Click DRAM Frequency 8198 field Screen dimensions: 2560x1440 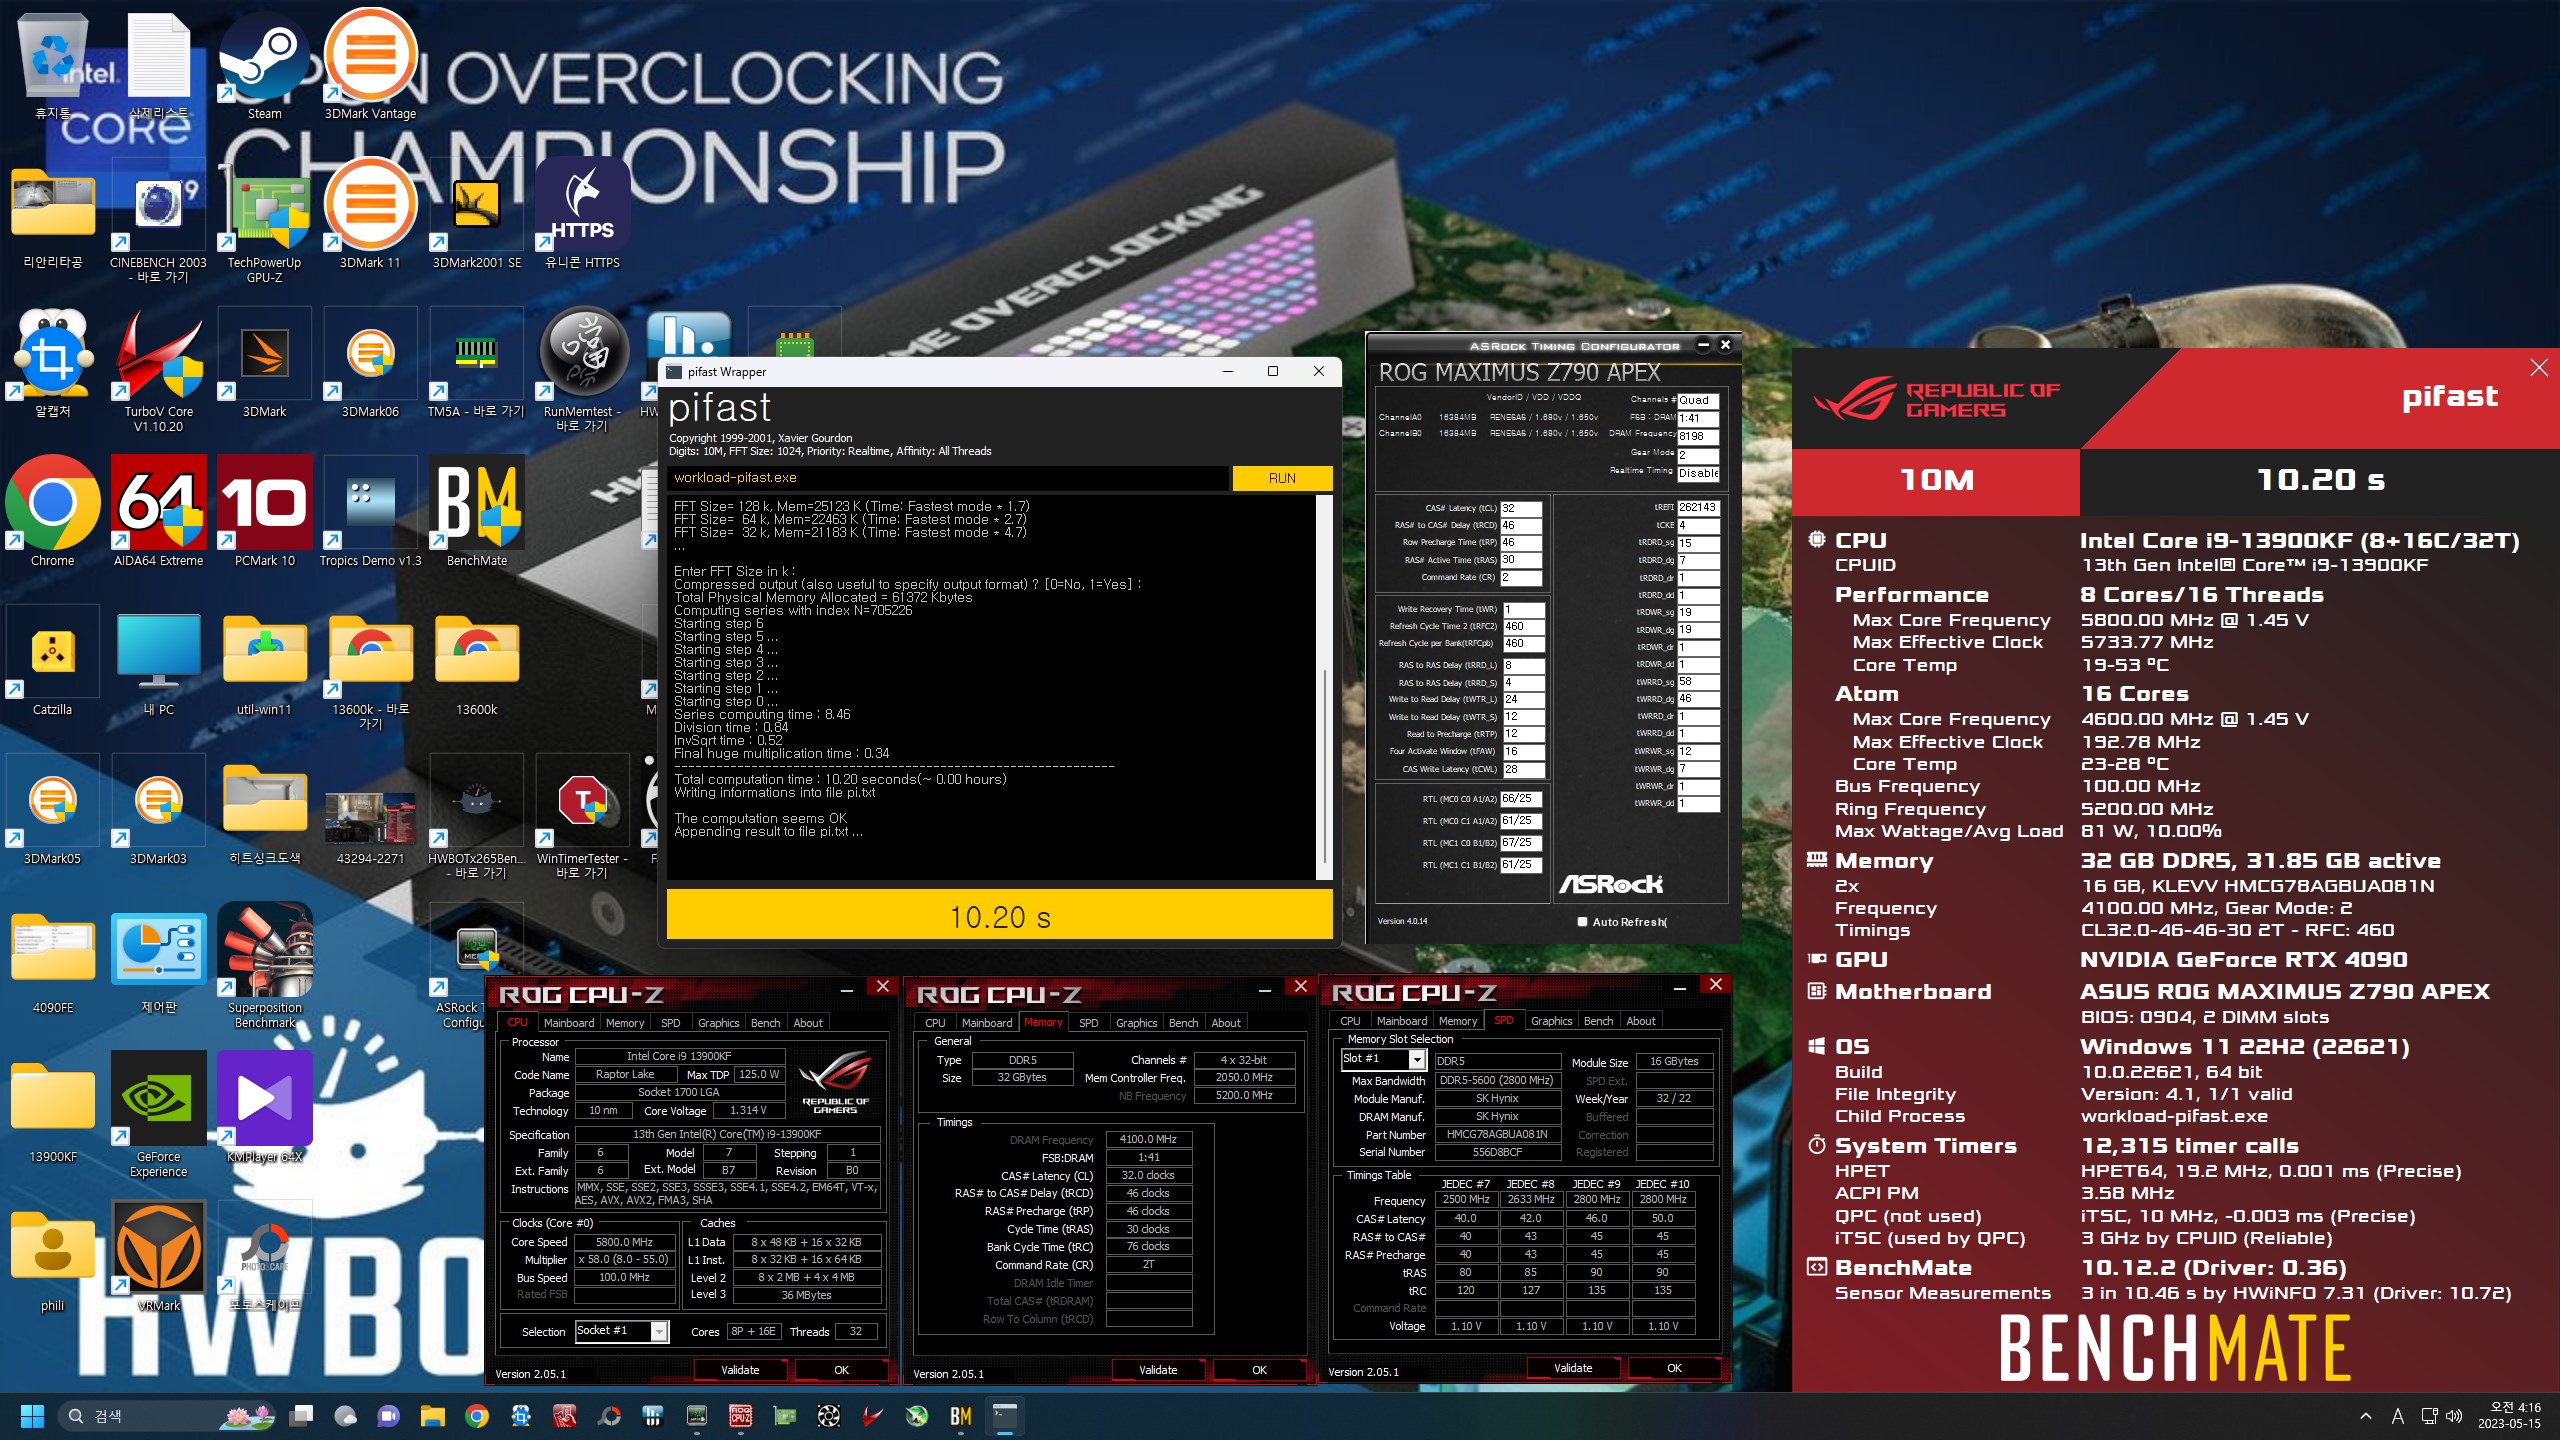1697,437
